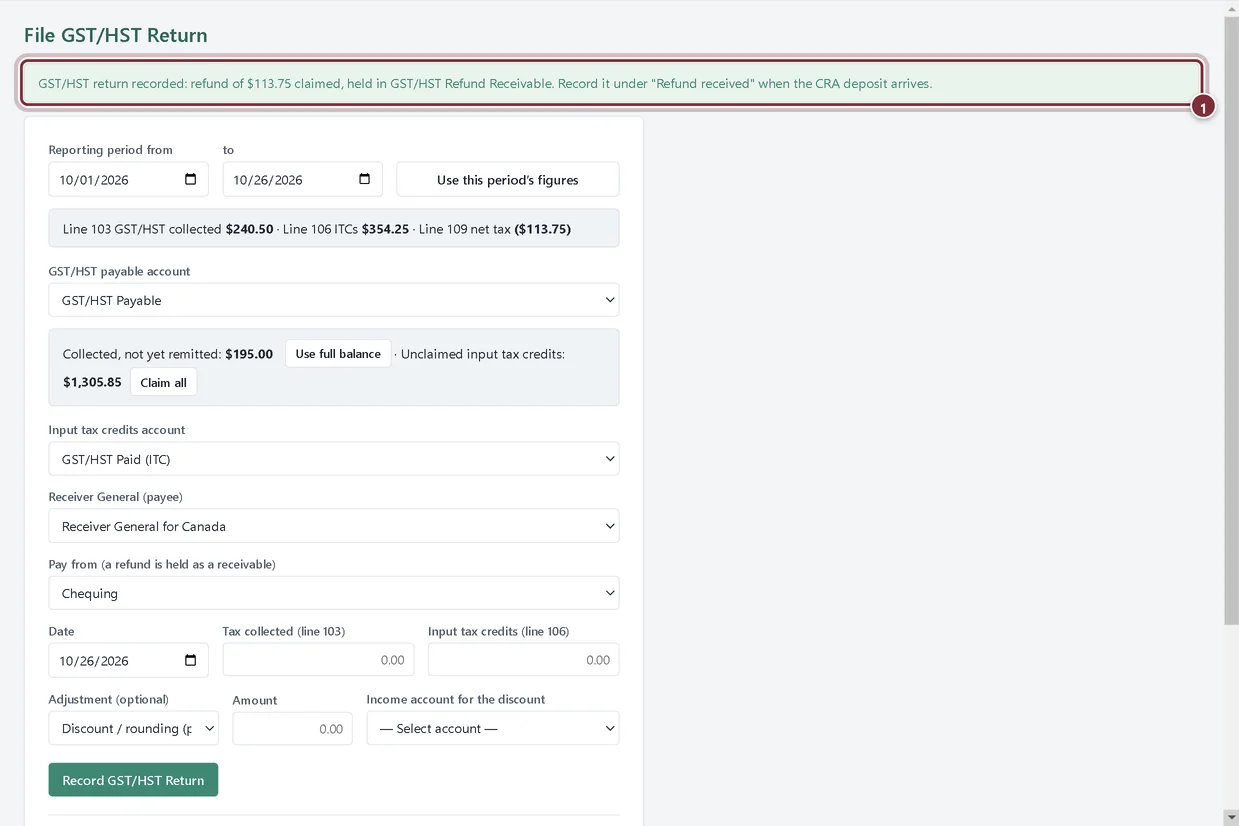The image size is (1239, 826).
Task: Click Line 103 GST/HST collected $240.50 text
Action: tap(168, 229)
